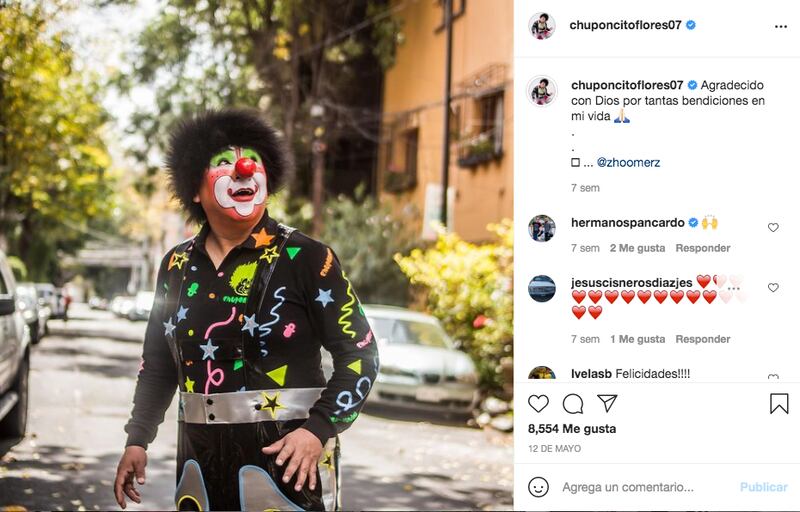This screenshot has height=512, width=800.
Task: Open chuponcitoflores07 header avatar
Action: tap(541, 25)
